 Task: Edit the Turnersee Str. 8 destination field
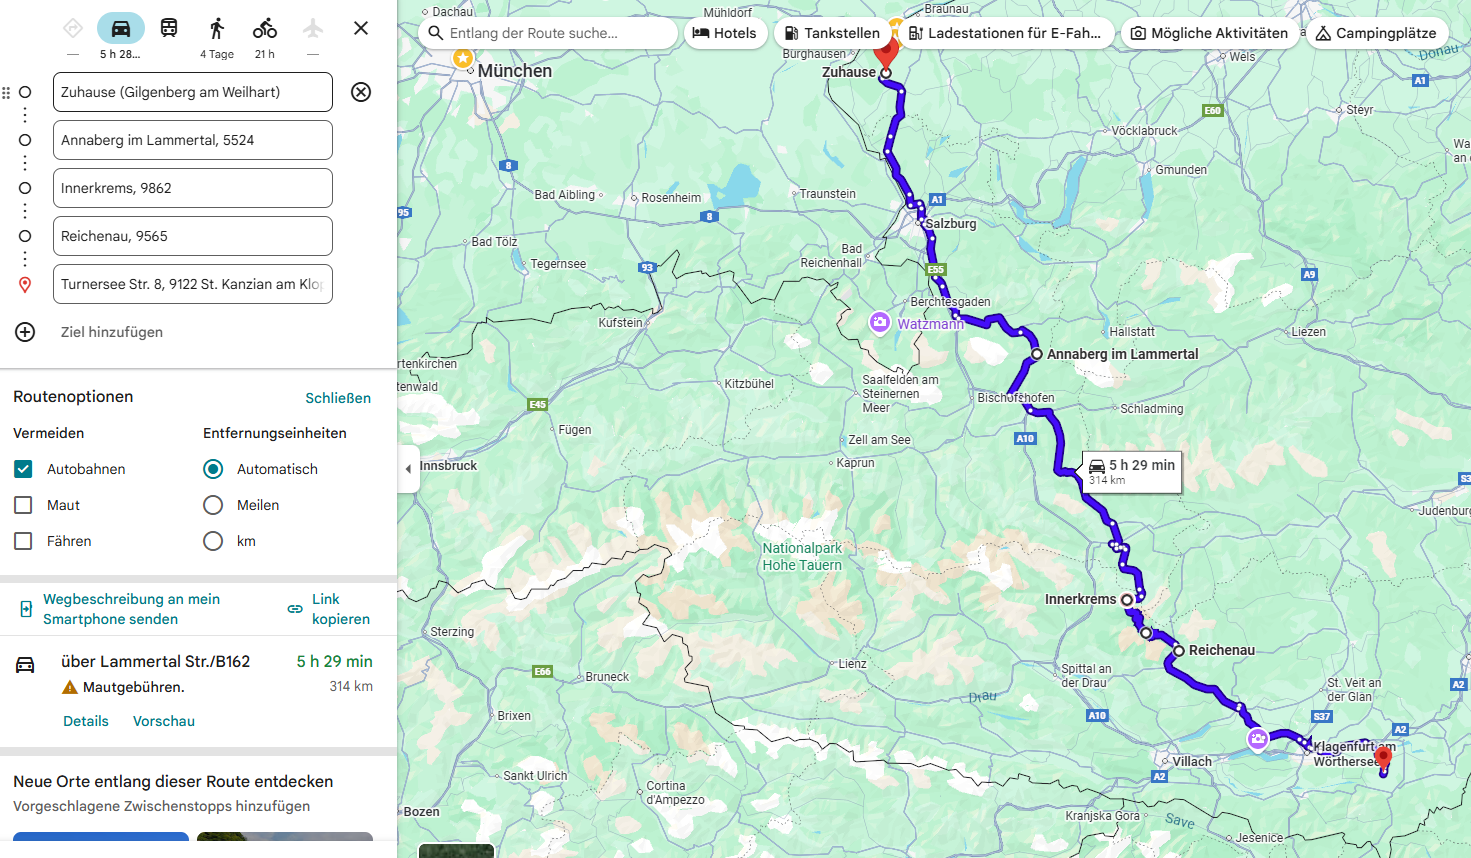(193, 284)
